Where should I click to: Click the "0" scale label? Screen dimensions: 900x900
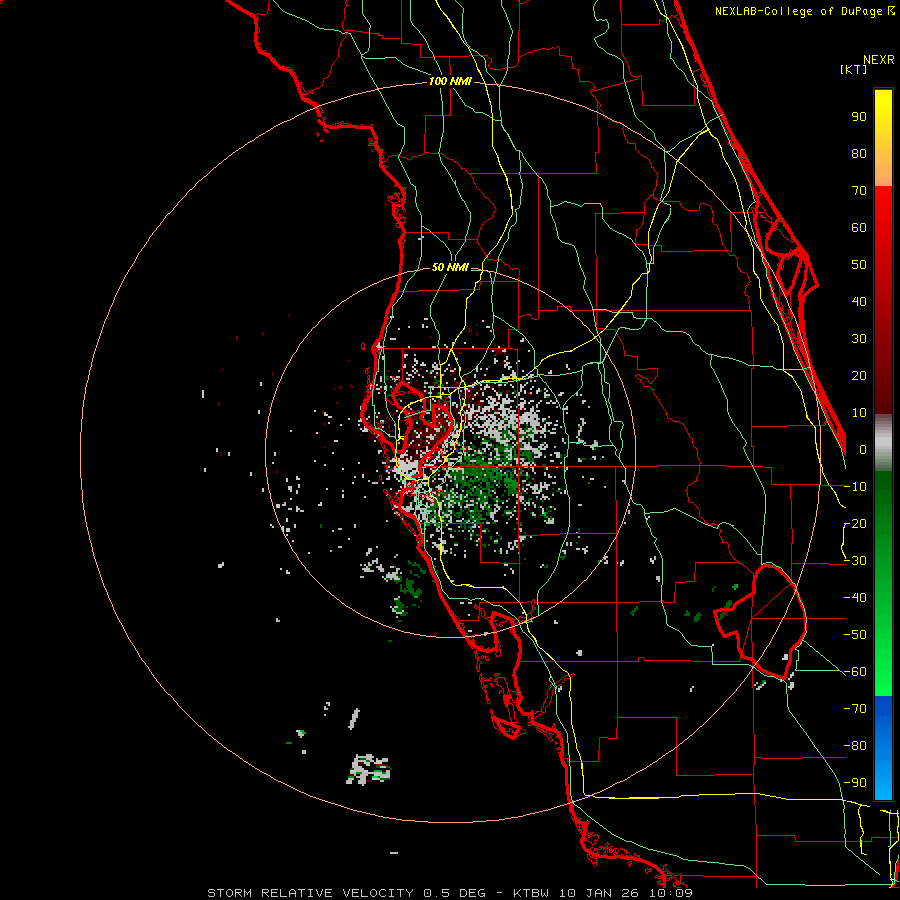click(863, 450)
